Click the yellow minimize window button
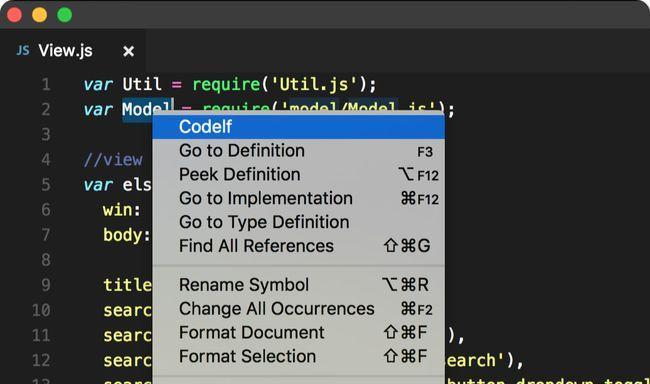Image resolution: width=650 pixels, height=384 pixels. (x=40, y=15)
